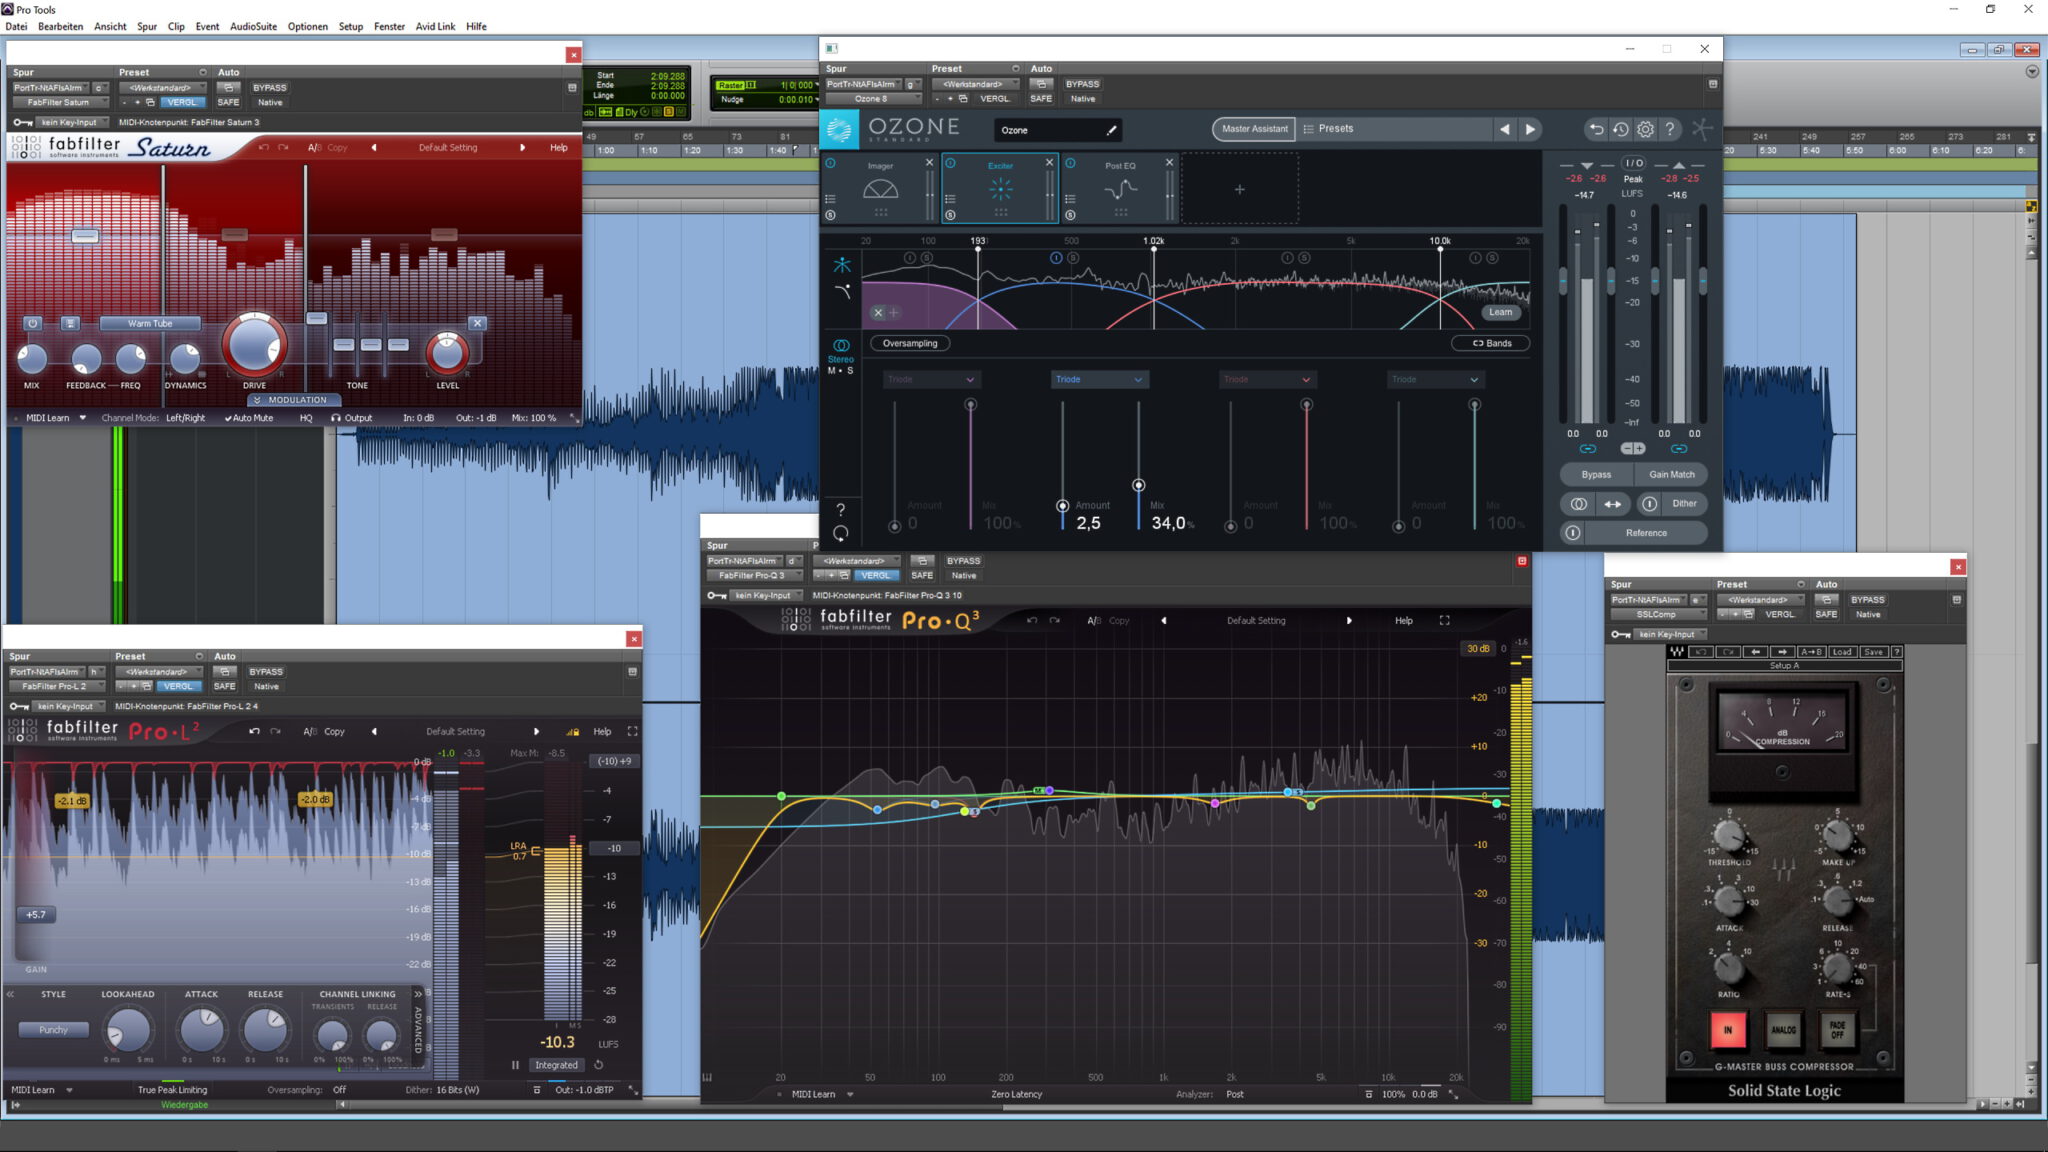Click the Ozone Exciter multiband crossover icon

click(x=842, y=265)
